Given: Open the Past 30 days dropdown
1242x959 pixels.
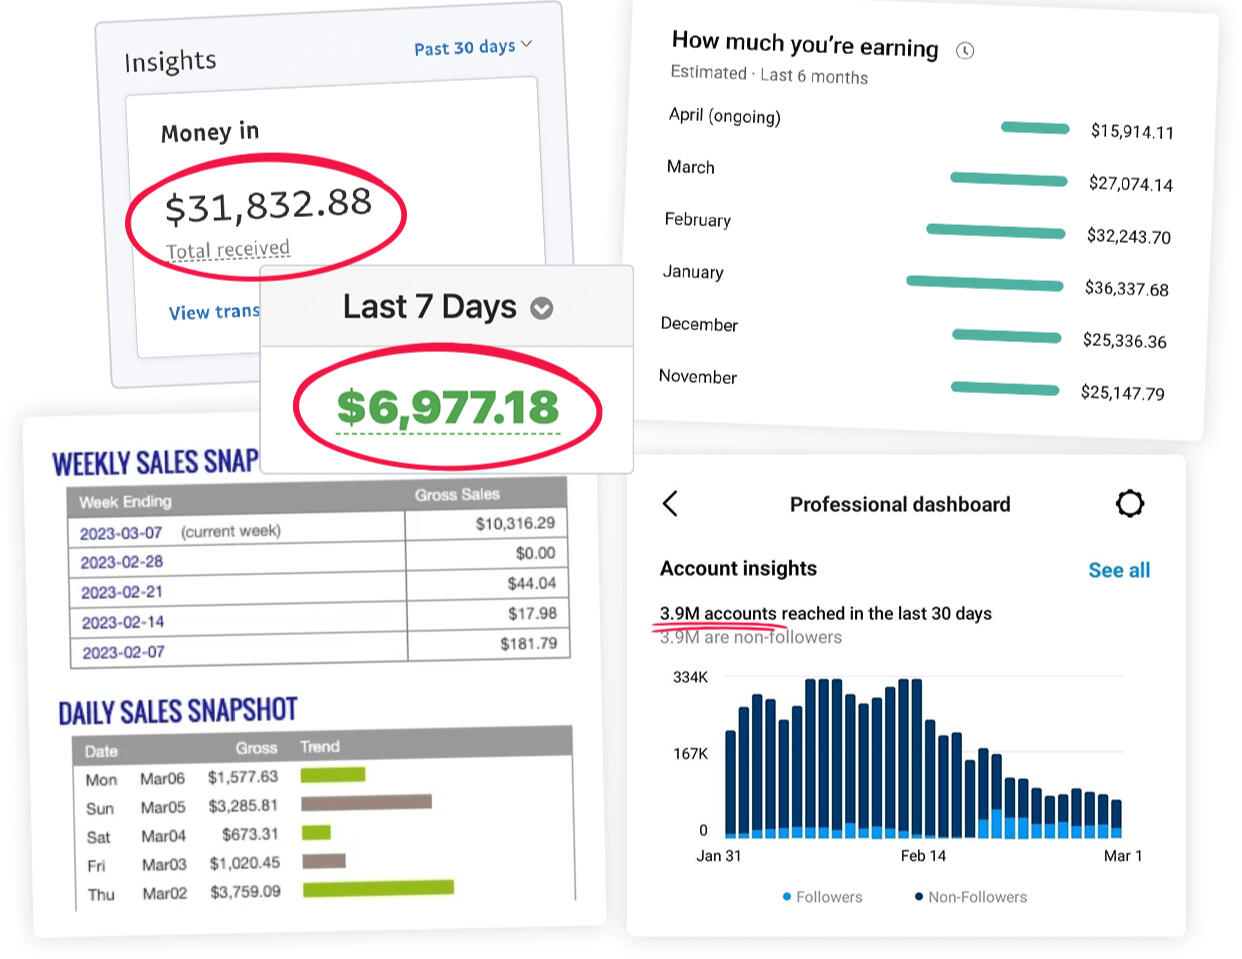Looking at the screenshot, I should pyautogui.click(x=473, y=47).
